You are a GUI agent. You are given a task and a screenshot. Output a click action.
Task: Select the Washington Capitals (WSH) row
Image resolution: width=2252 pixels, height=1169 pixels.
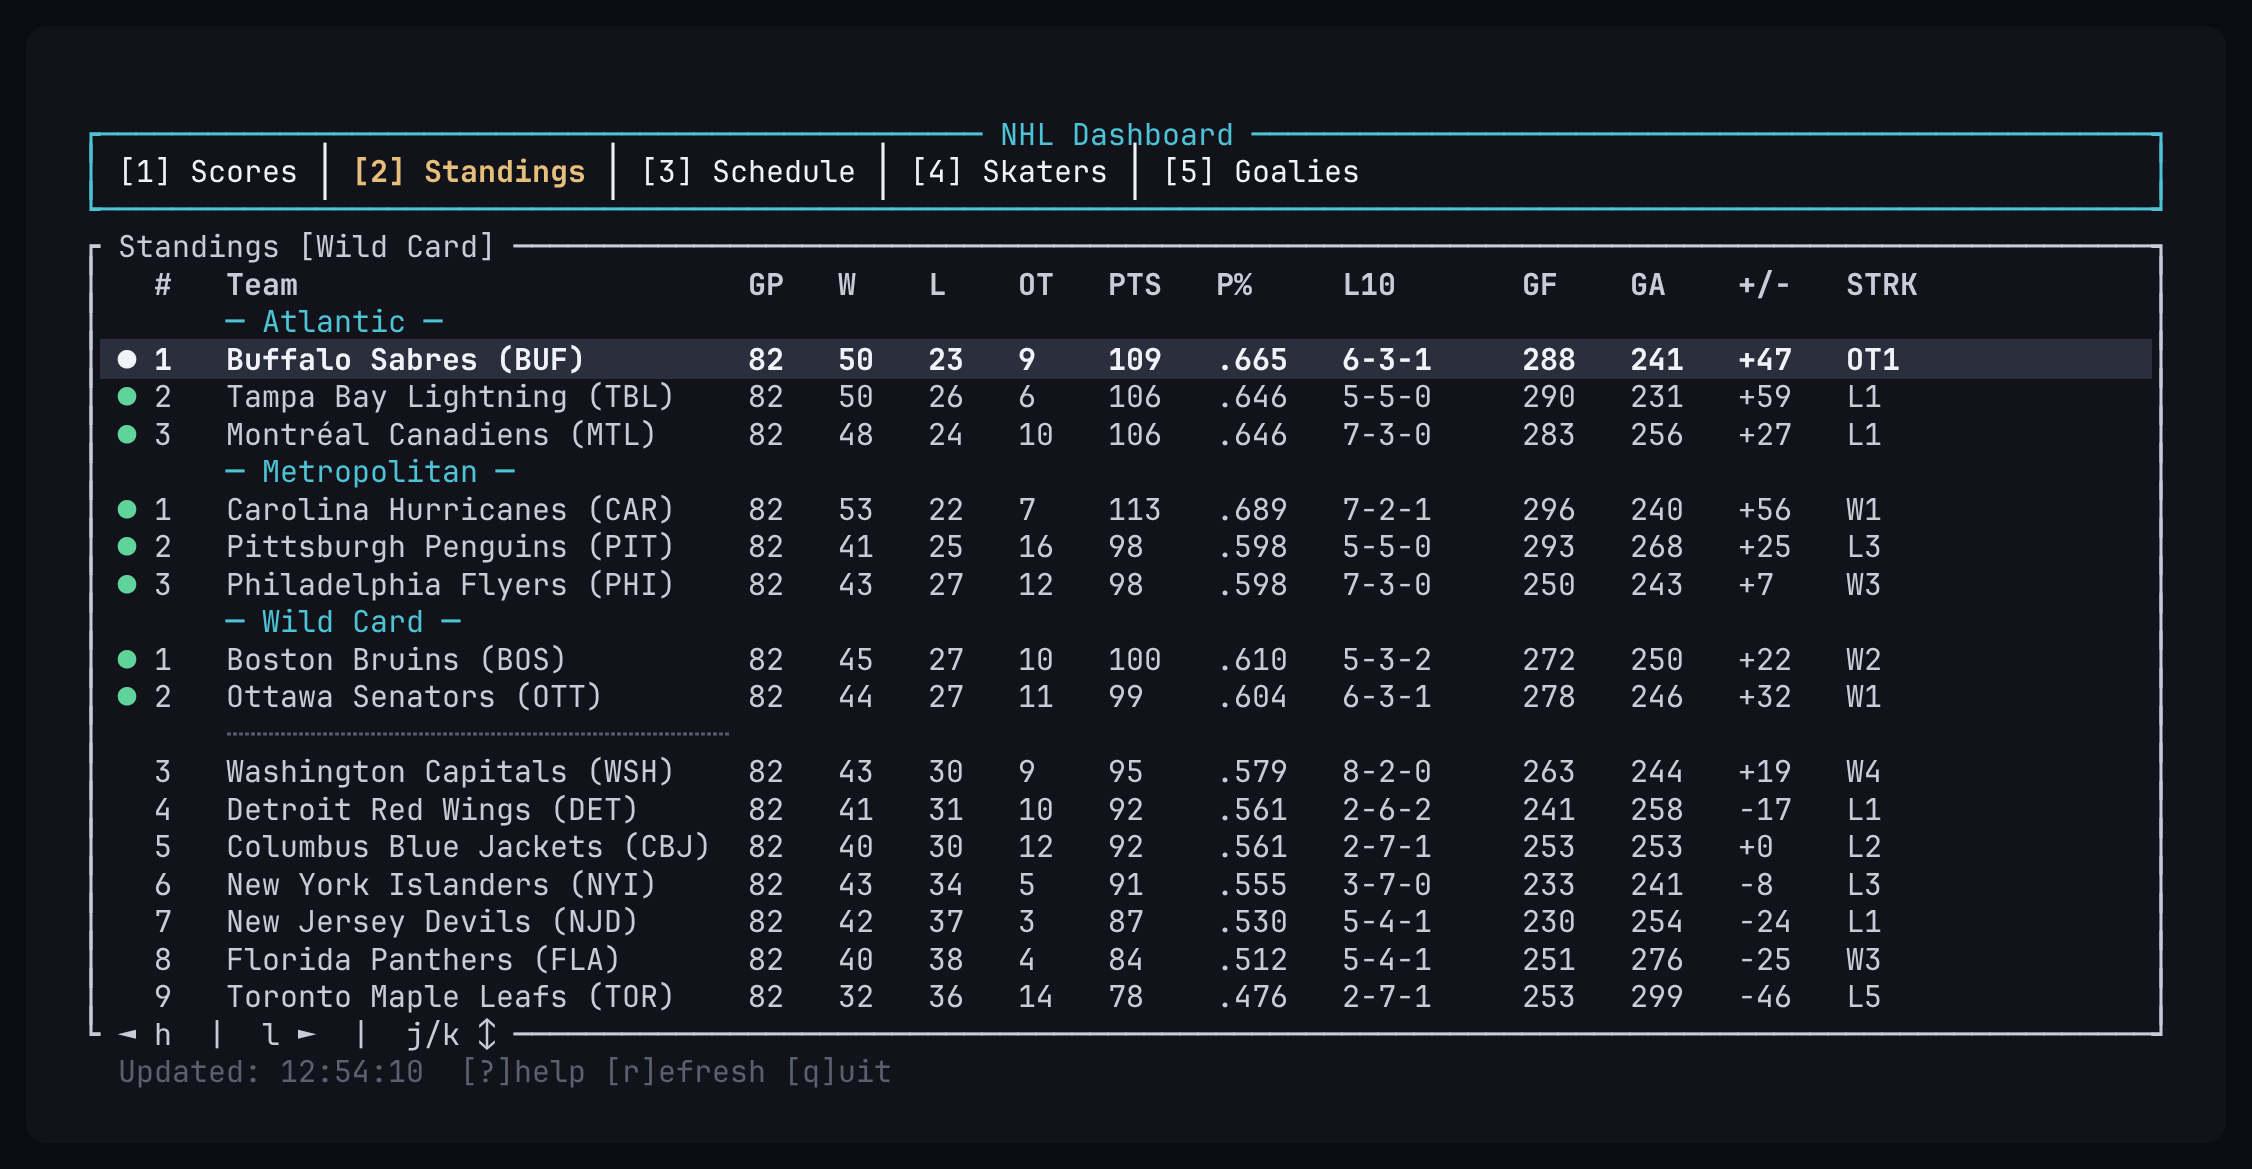tap(1126, 772)
